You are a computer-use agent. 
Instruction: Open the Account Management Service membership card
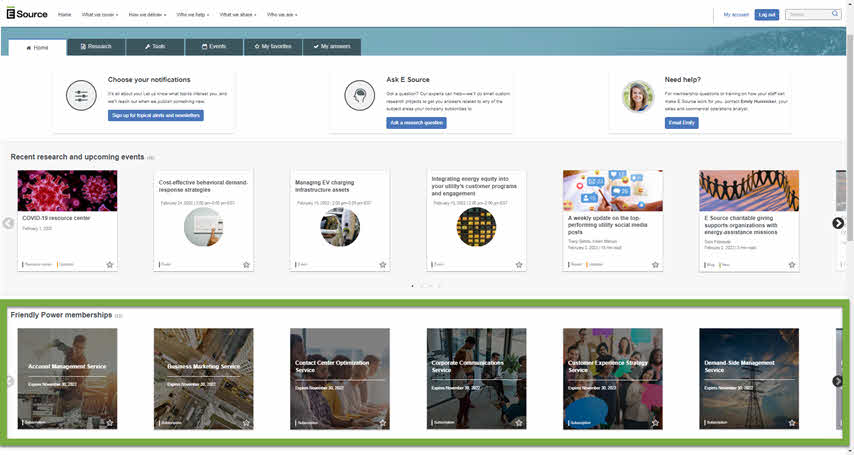pos(68,378)
